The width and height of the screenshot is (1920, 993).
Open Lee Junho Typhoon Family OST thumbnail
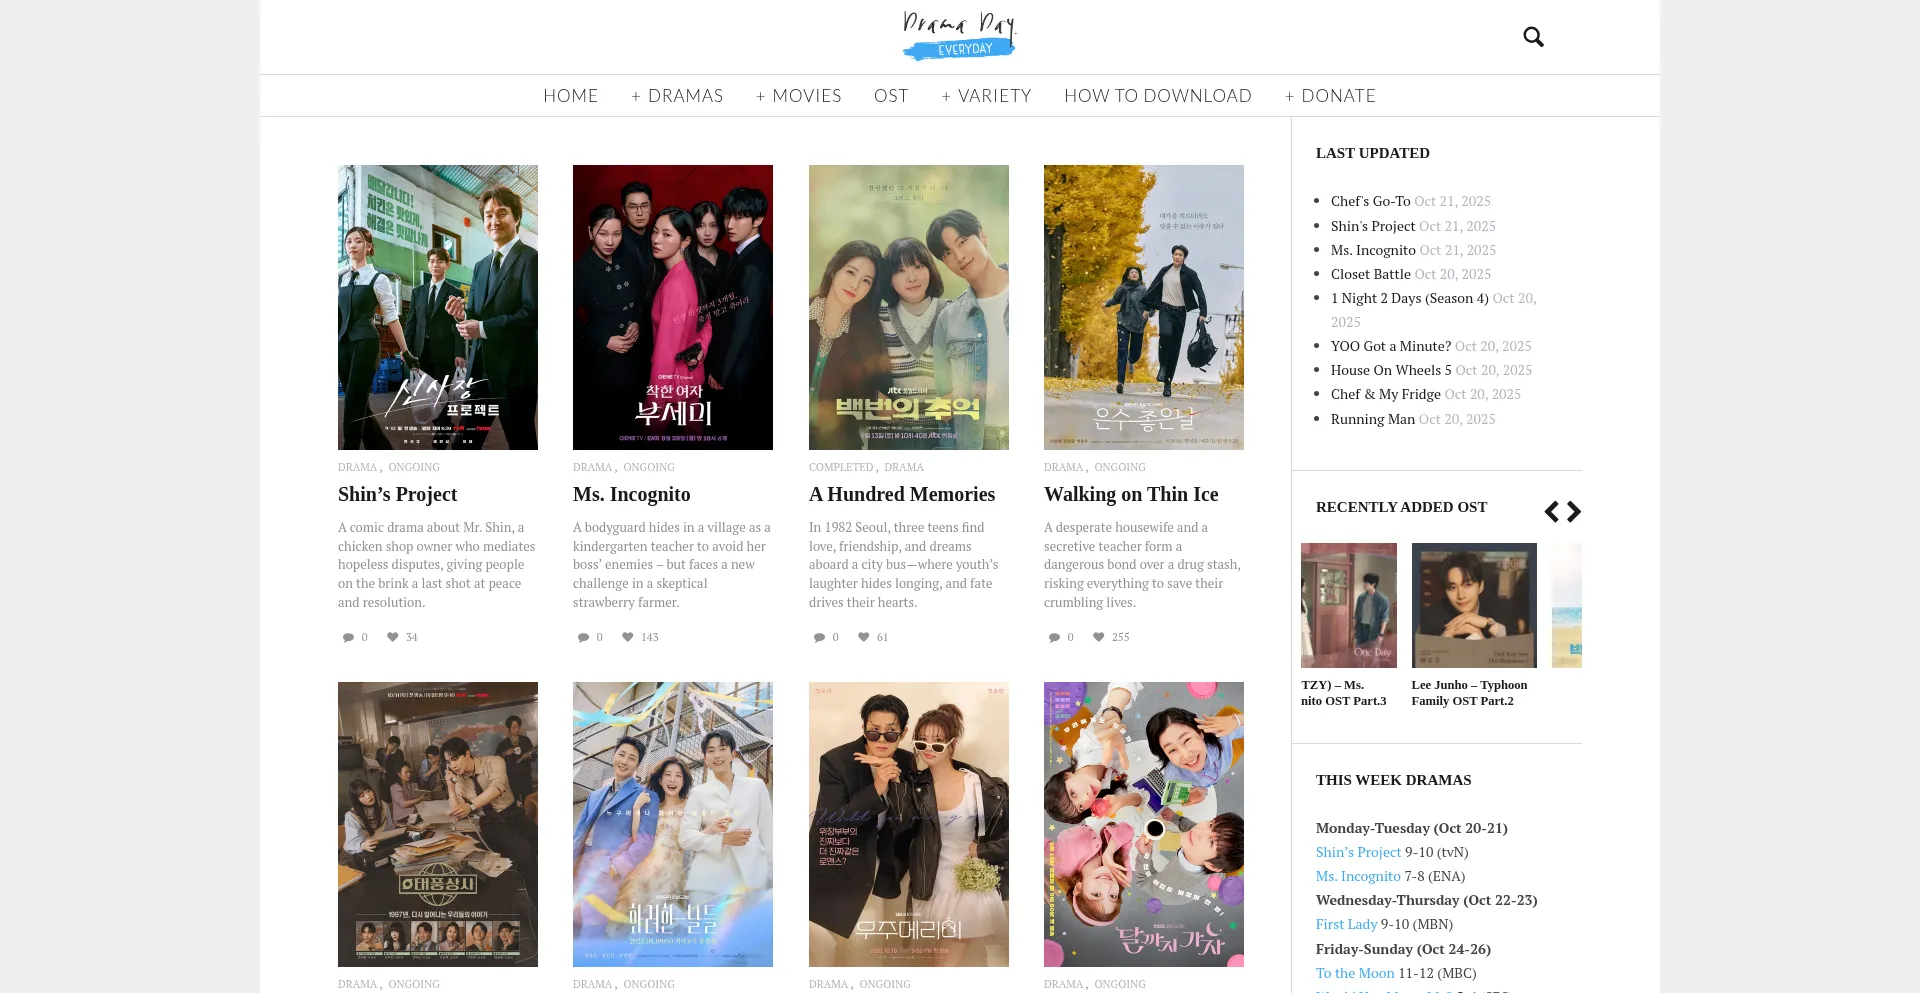click(1473, 605)
